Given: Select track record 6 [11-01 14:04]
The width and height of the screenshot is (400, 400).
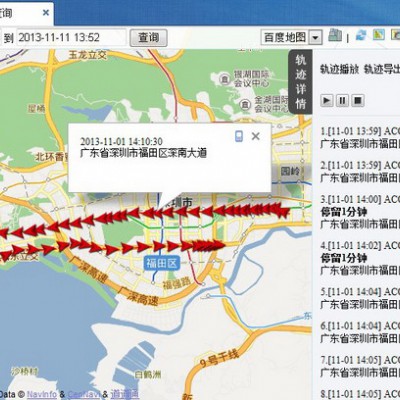Looking at the screenshot, I should (360, 332).
